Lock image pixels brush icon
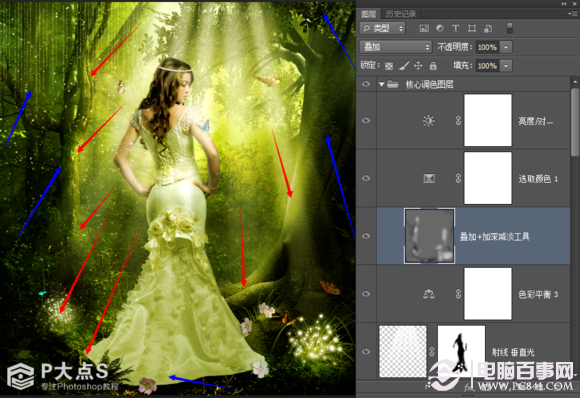 pyautogui.click(x=404, y=66)
